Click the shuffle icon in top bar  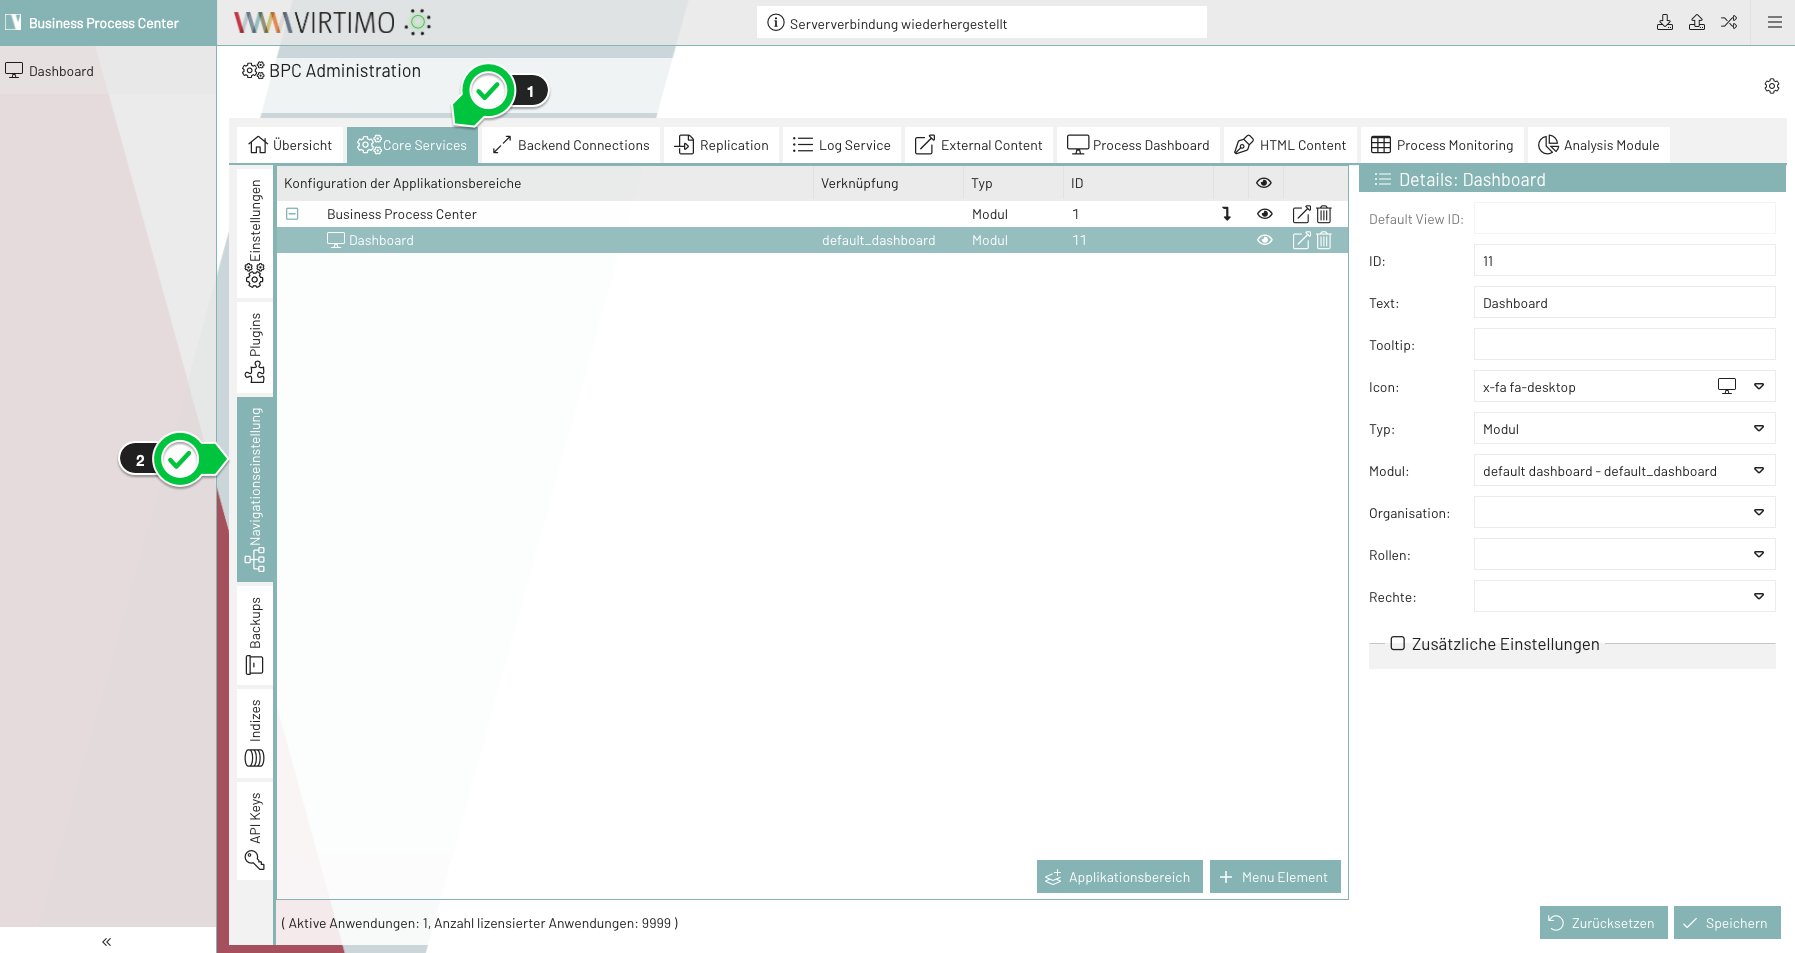click(1729, 22)
